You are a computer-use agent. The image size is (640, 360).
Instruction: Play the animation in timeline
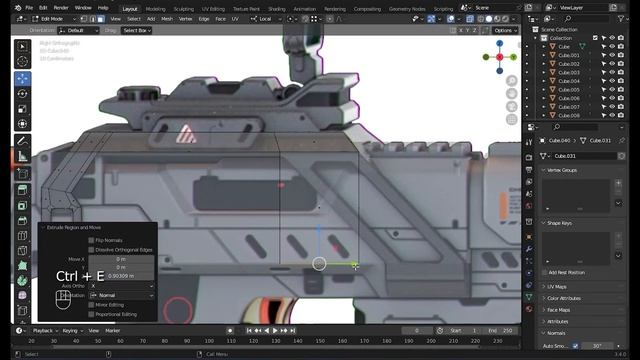(x=275, y=331)
